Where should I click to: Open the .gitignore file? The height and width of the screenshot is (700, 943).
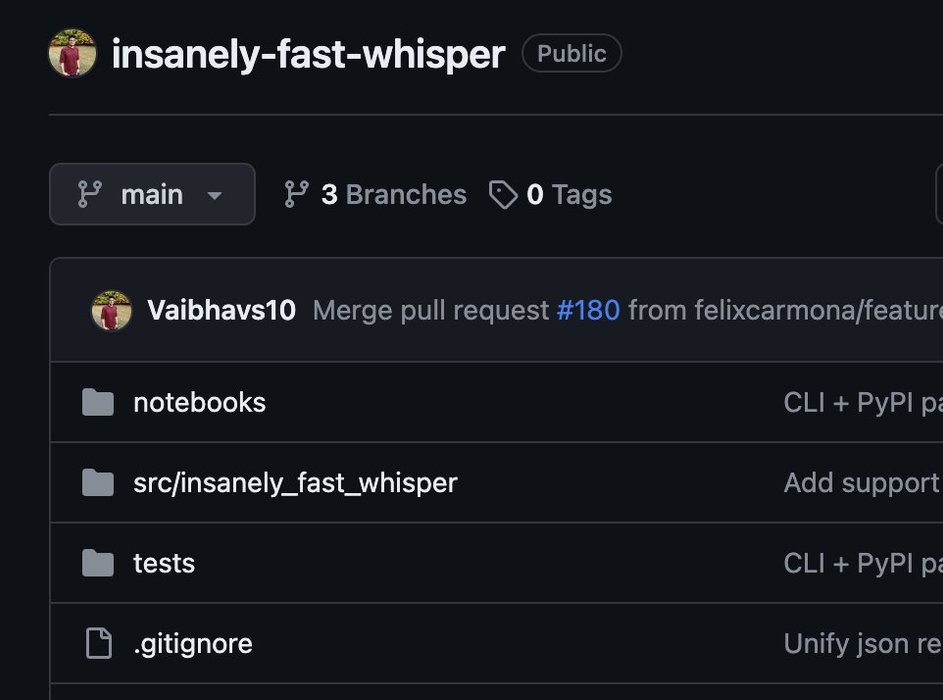(193, 643)
